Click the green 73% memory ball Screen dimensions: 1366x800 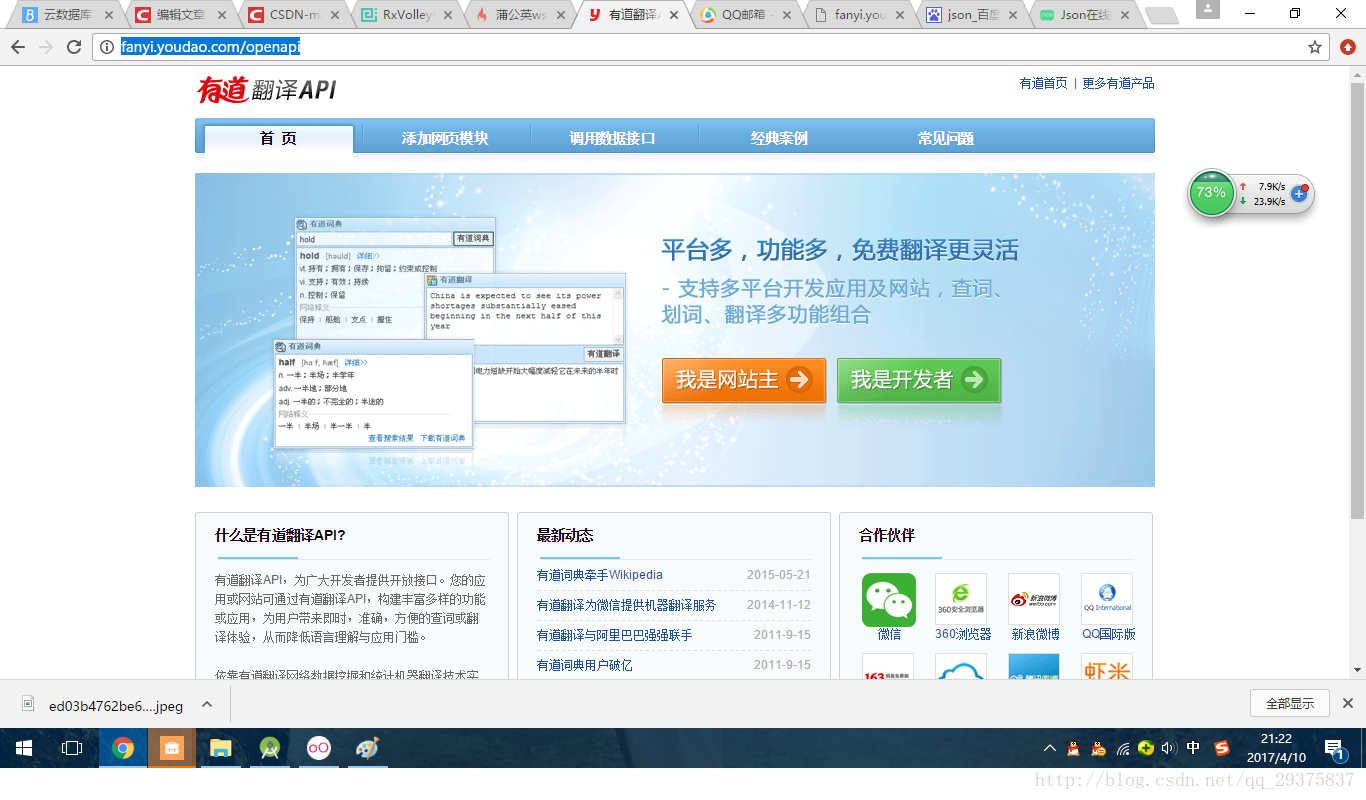coord(1211,193)
